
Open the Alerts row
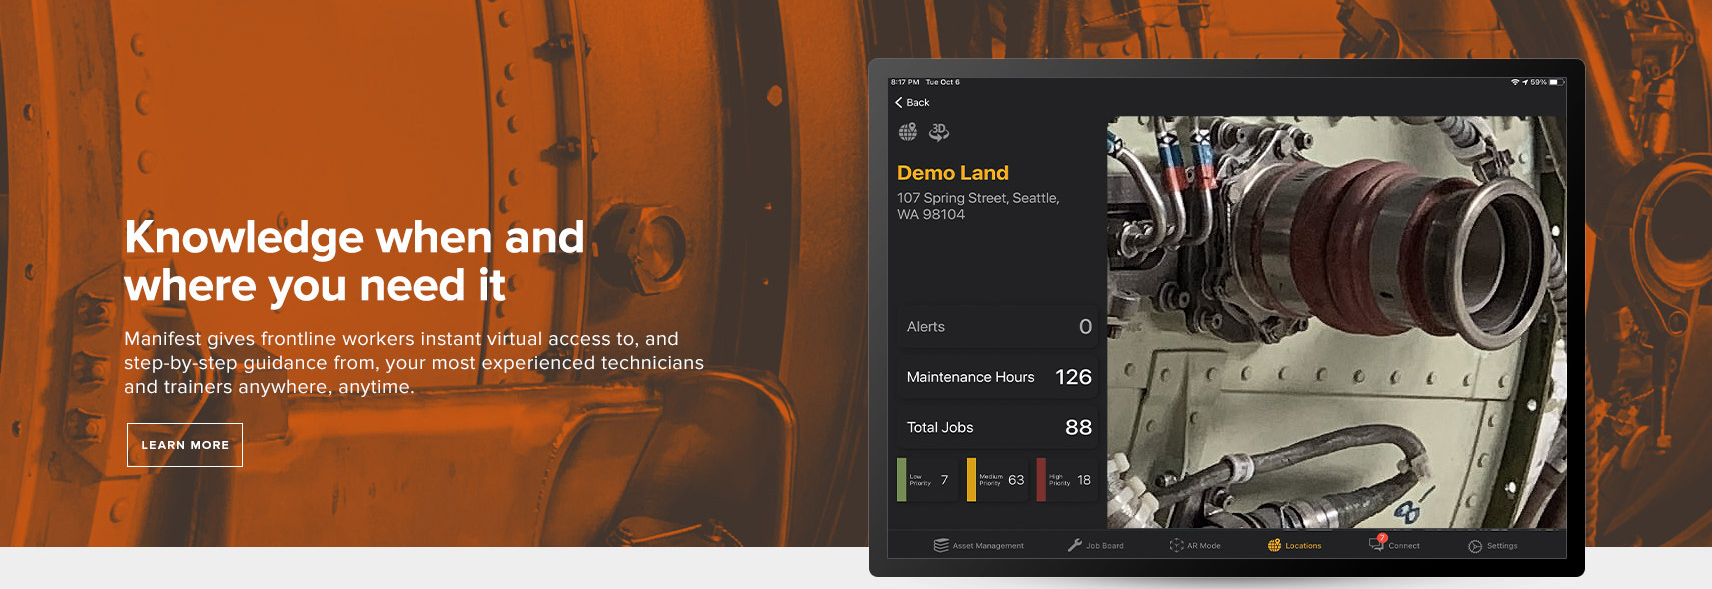pos(997,327)
